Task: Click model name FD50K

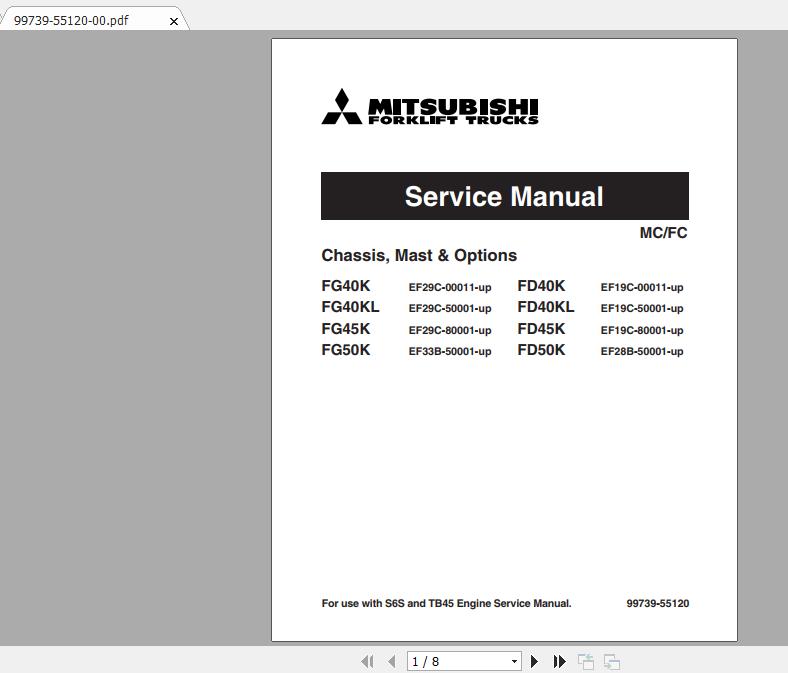Action: click(541, 350)
